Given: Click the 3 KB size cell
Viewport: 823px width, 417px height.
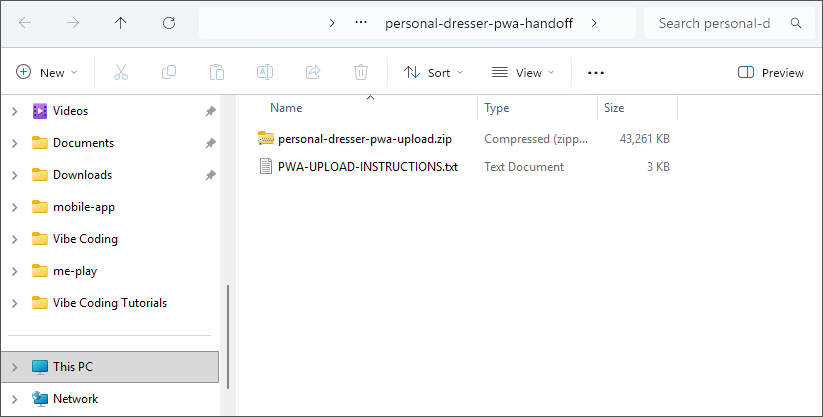Looking at the screenshot, I should click(658, 166).
